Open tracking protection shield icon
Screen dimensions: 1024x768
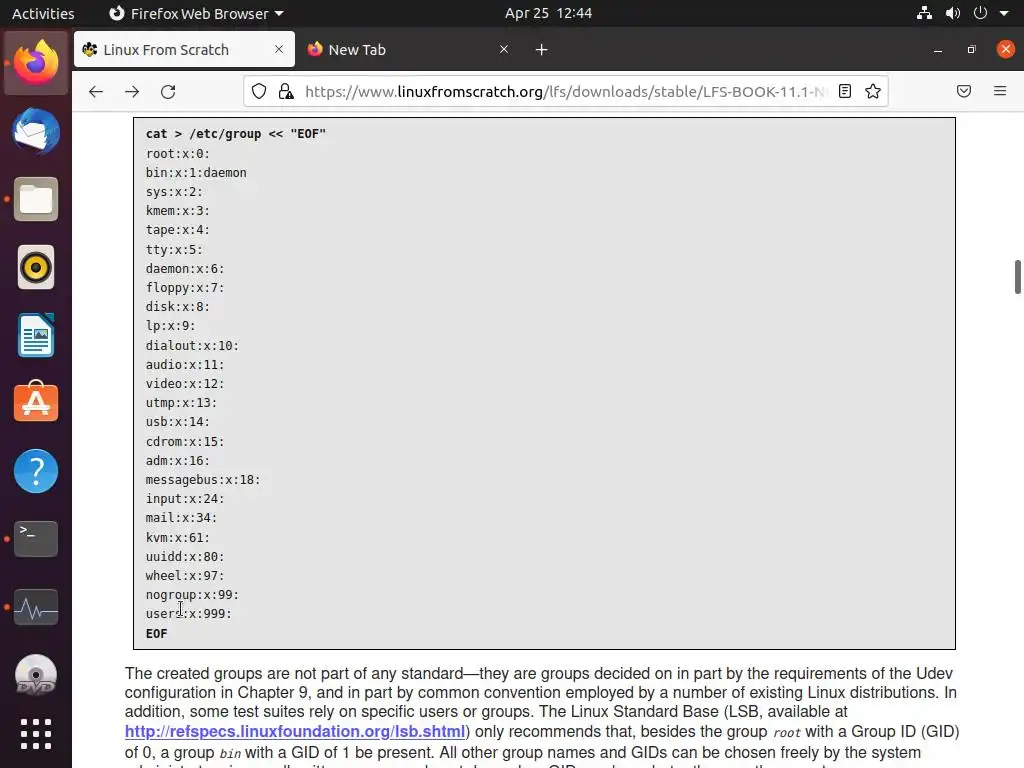[x=259, y=91]
